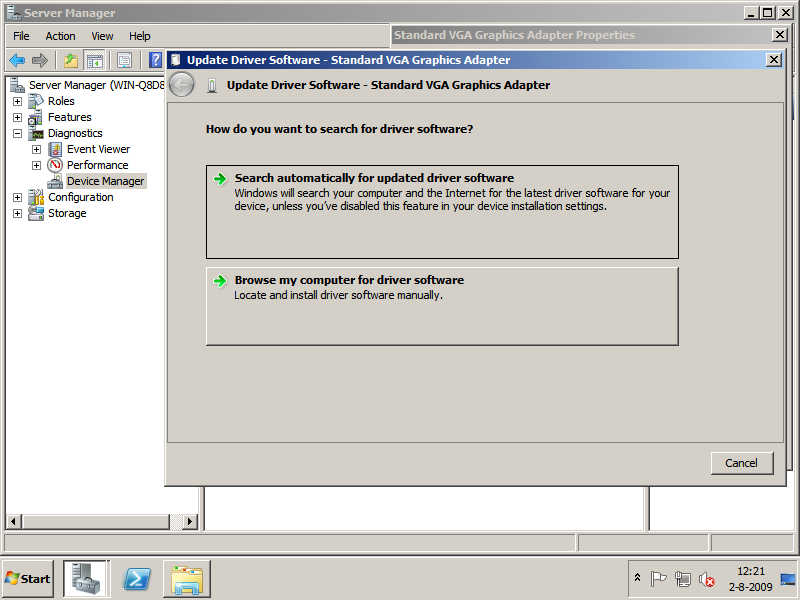Open the File menu
This screenshot has height=600, width=800.
coord(21,36)
